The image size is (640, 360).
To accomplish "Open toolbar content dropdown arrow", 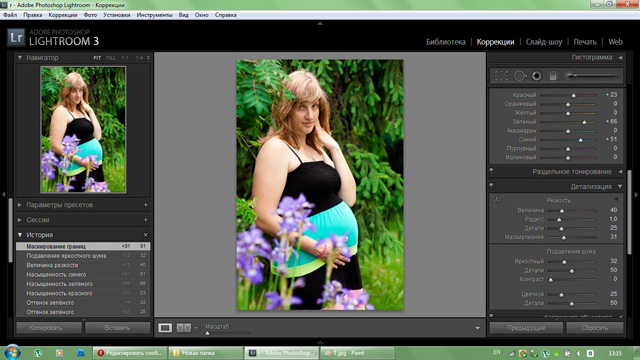I will pos(477,328).
